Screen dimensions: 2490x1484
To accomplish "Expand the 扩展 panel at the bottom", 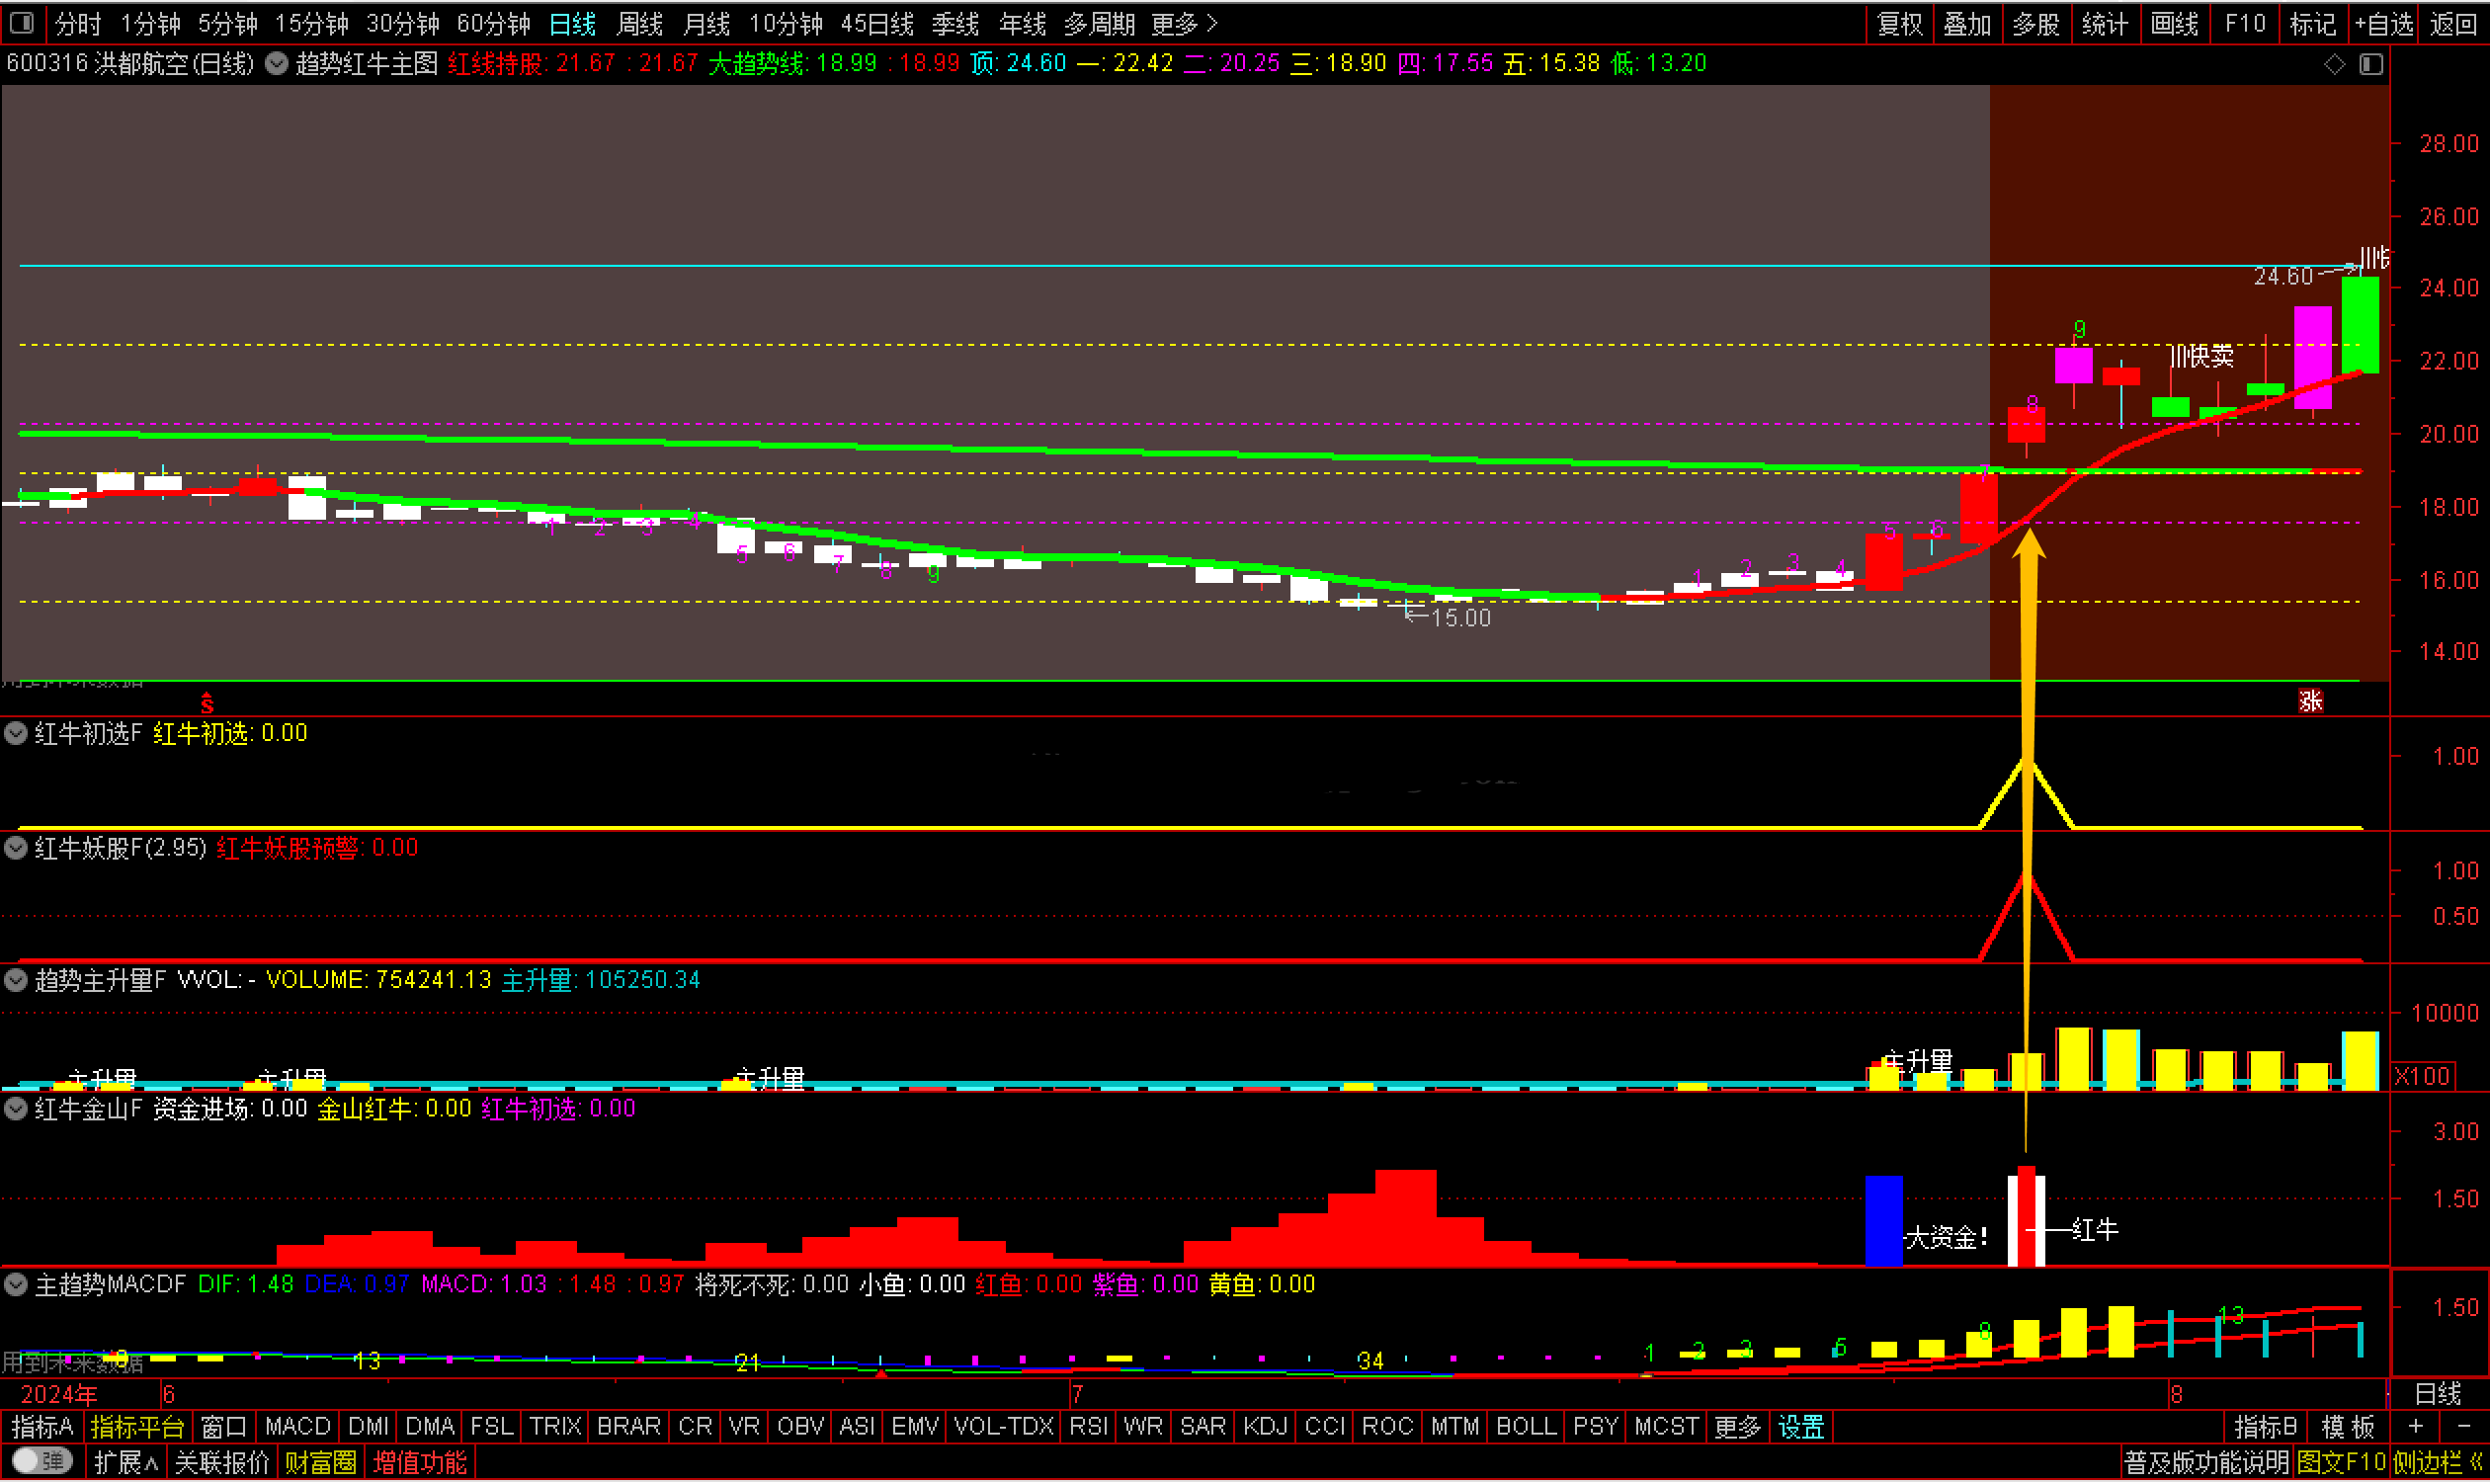I will point(126,1463).
